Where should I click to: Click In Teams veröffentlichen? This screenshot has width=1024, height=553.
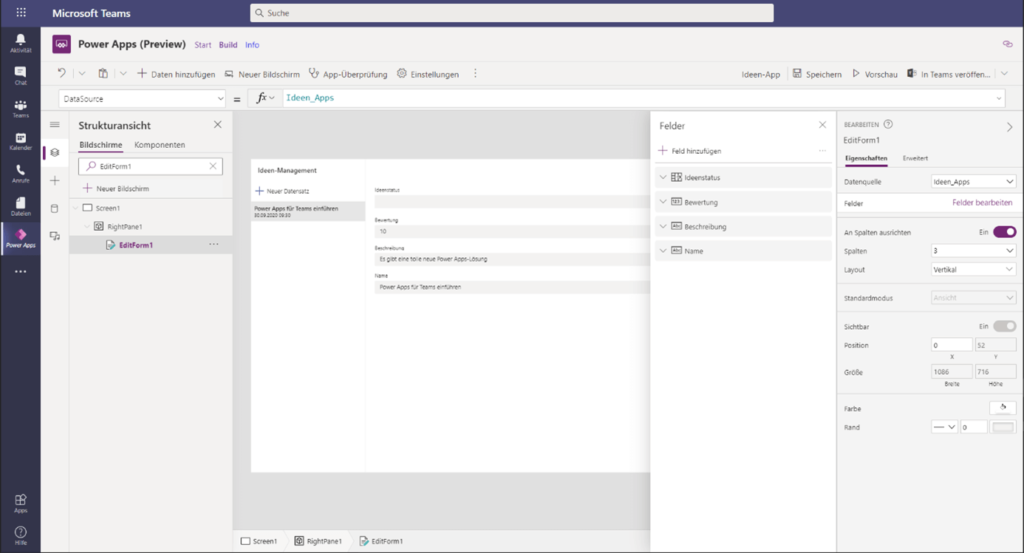948,74
